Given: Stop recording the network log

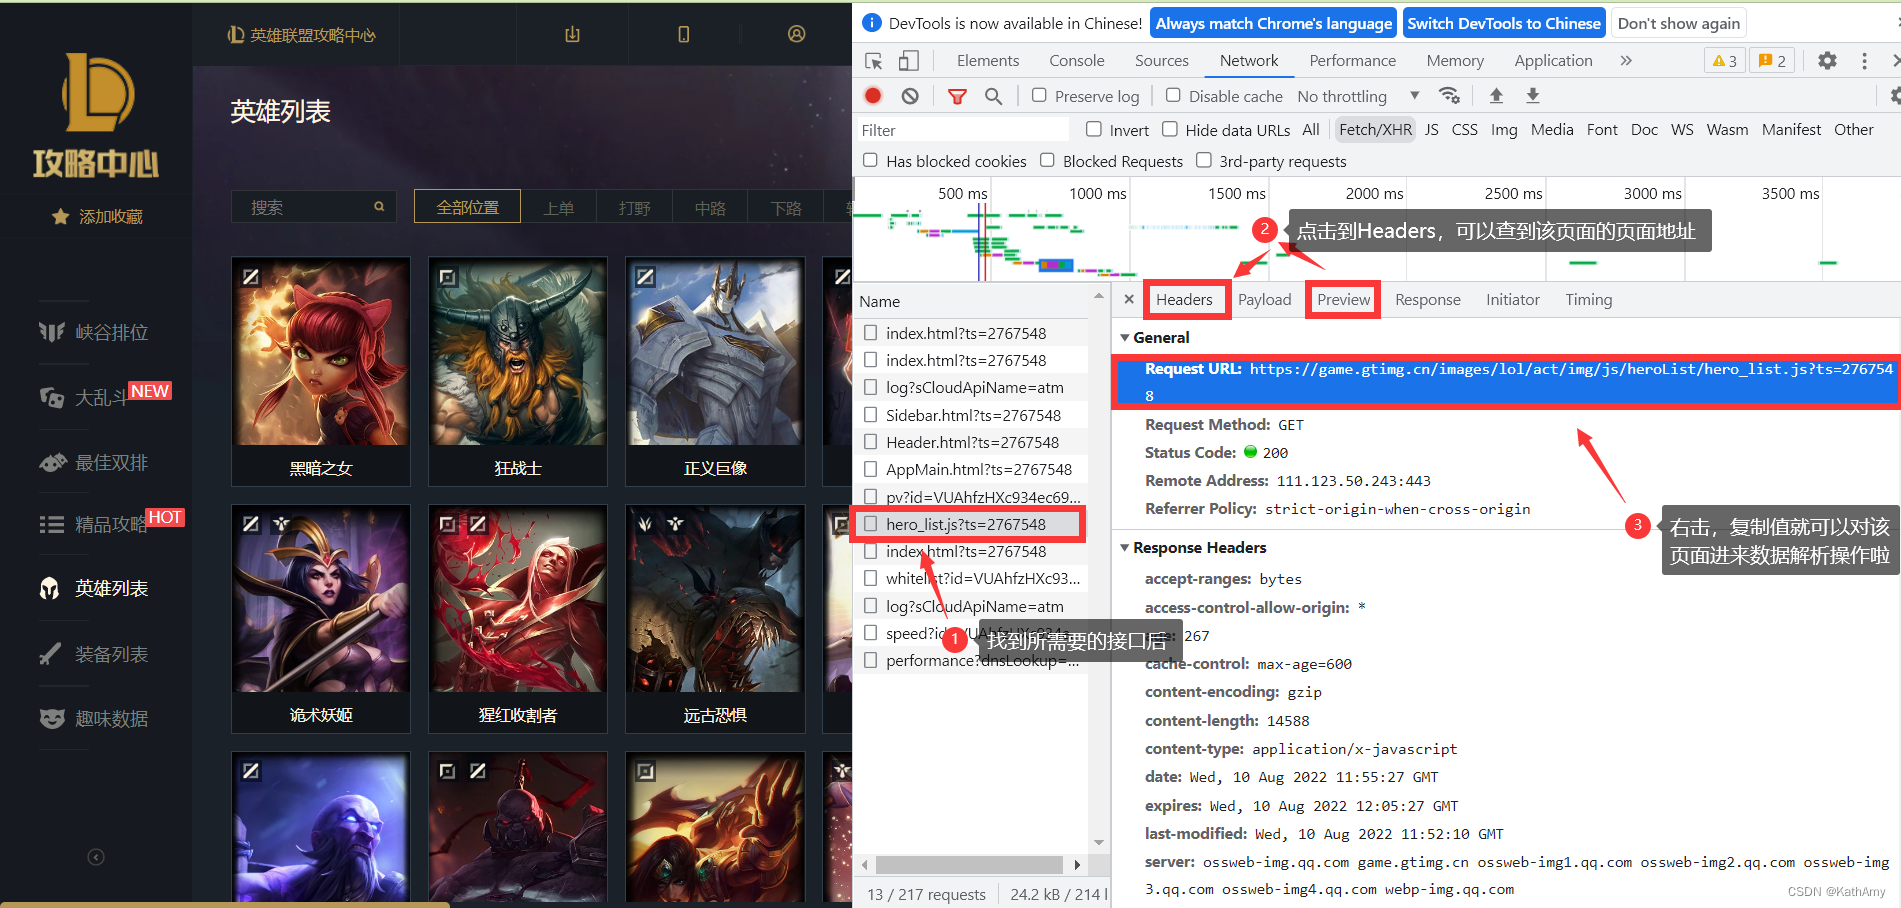Looking at the screenshot, I should 873,96.
